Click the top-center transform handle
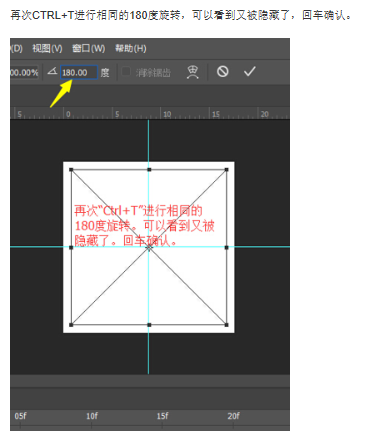 pyautogui.click(x=149, y=170)
